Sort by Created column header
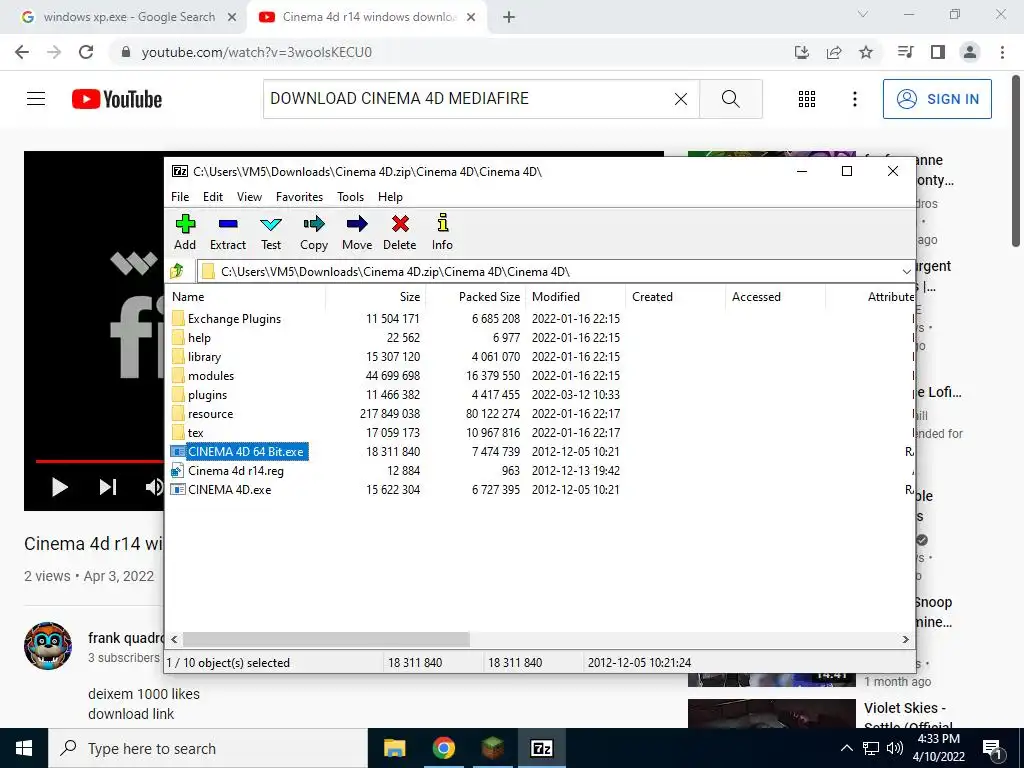This screenshot has width=1024, height=768. 675,296
